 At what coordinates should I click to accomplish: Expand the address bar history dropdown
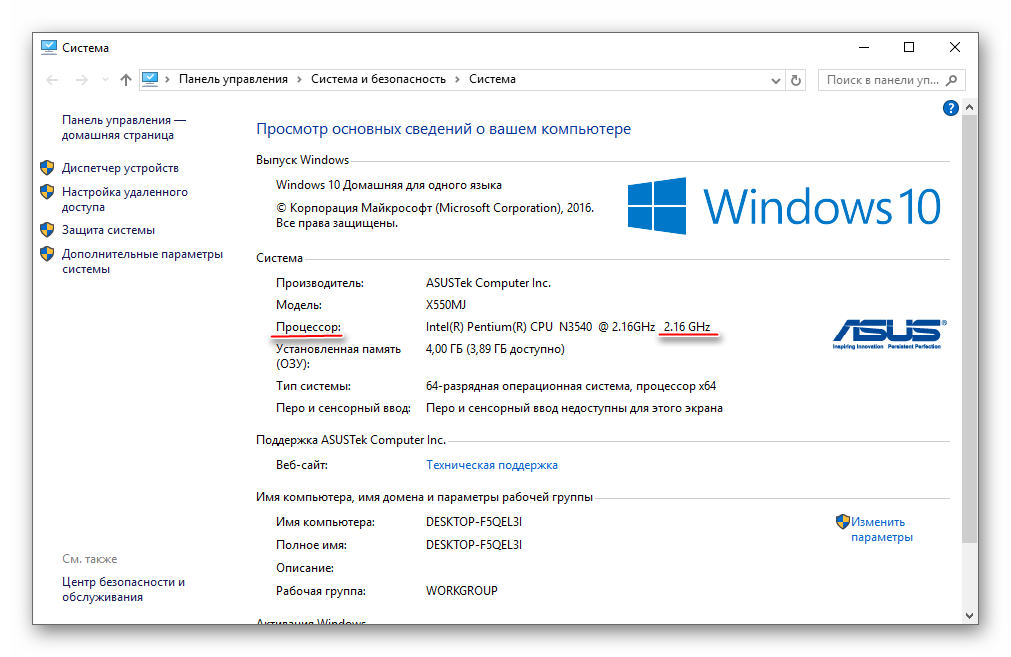pyautogui.click(x=776, y=80)
